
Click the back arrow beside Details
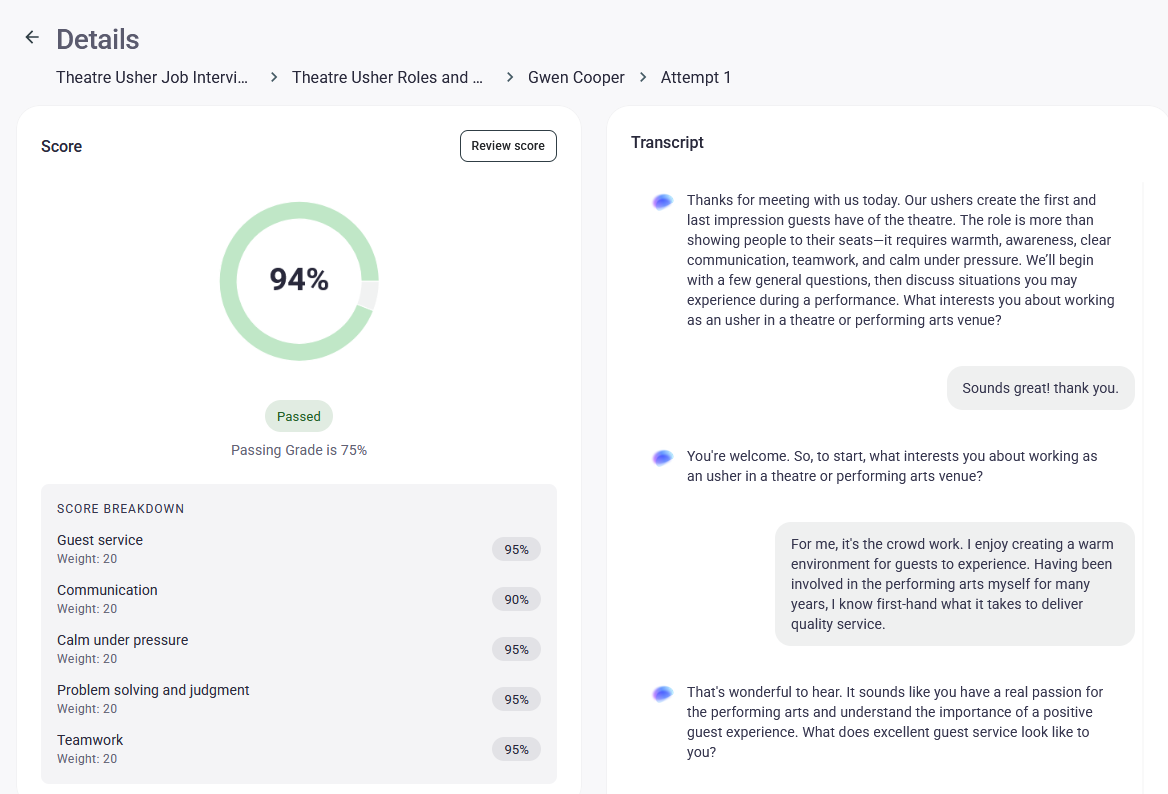tap(32, 37)
